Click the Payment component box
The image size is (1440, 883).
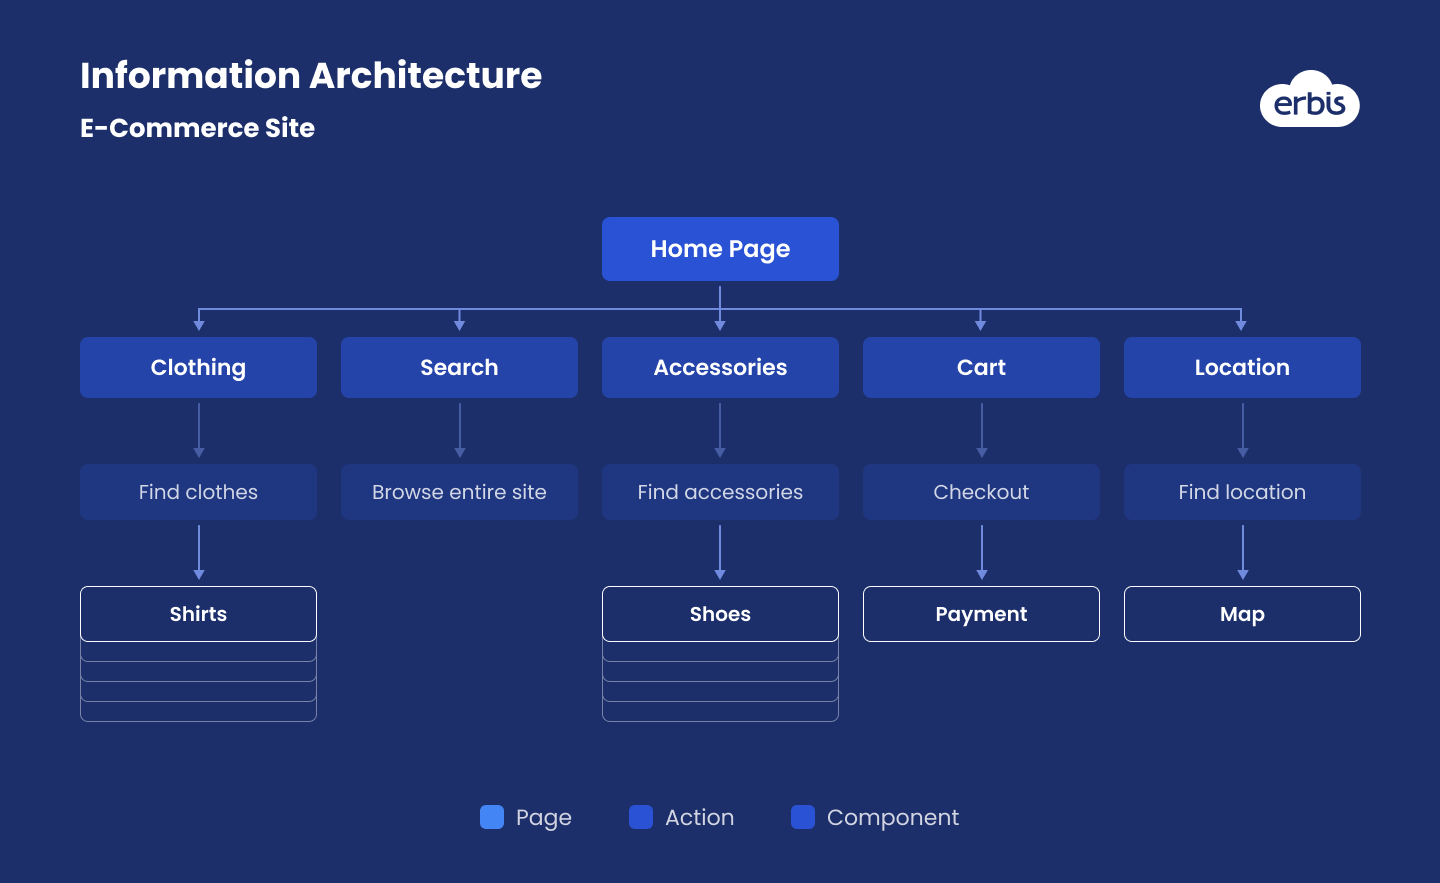[981, 614]
